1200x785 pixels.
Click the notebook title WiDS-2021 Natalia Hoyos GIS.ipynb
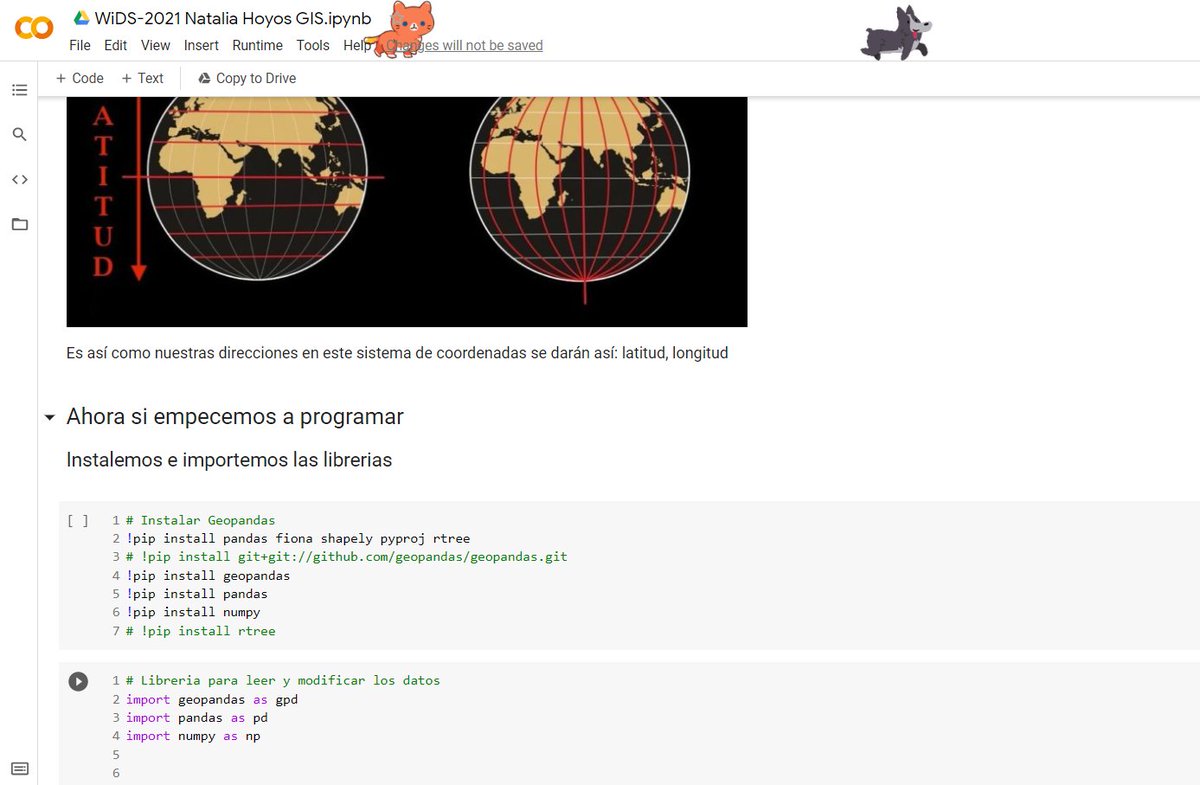pos(233,18)
